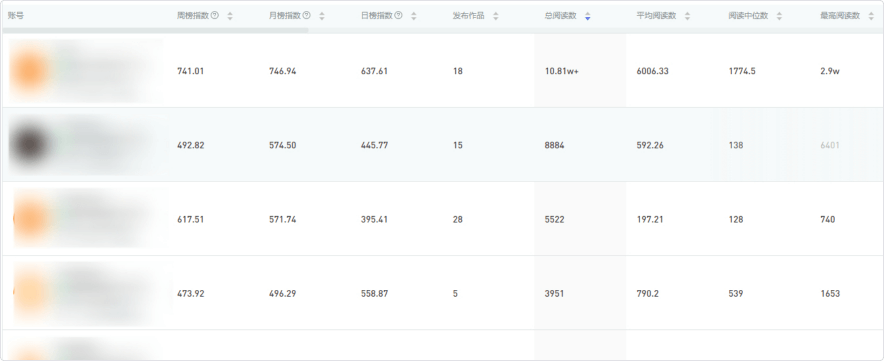Select the median reads value 128

pyautogui.click(x=736, y=219)
